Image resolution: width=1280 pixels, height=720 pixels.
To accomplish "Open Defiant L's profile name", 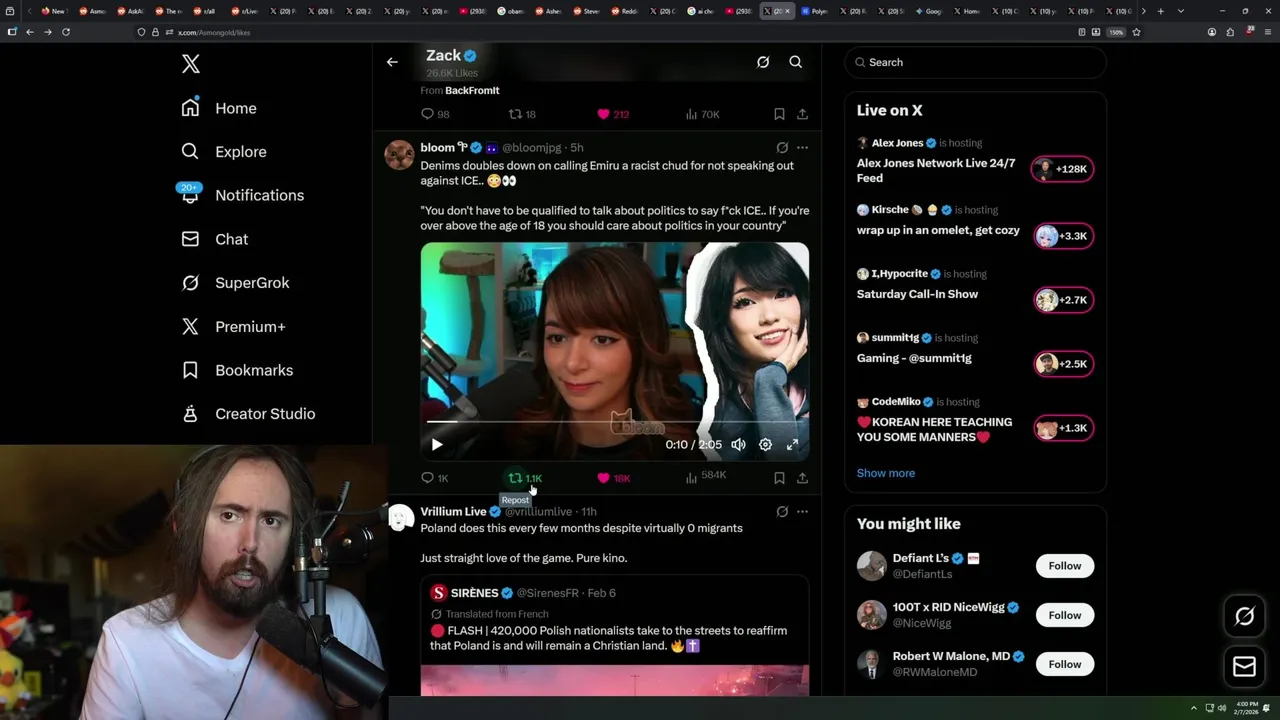I will [921, 558].
